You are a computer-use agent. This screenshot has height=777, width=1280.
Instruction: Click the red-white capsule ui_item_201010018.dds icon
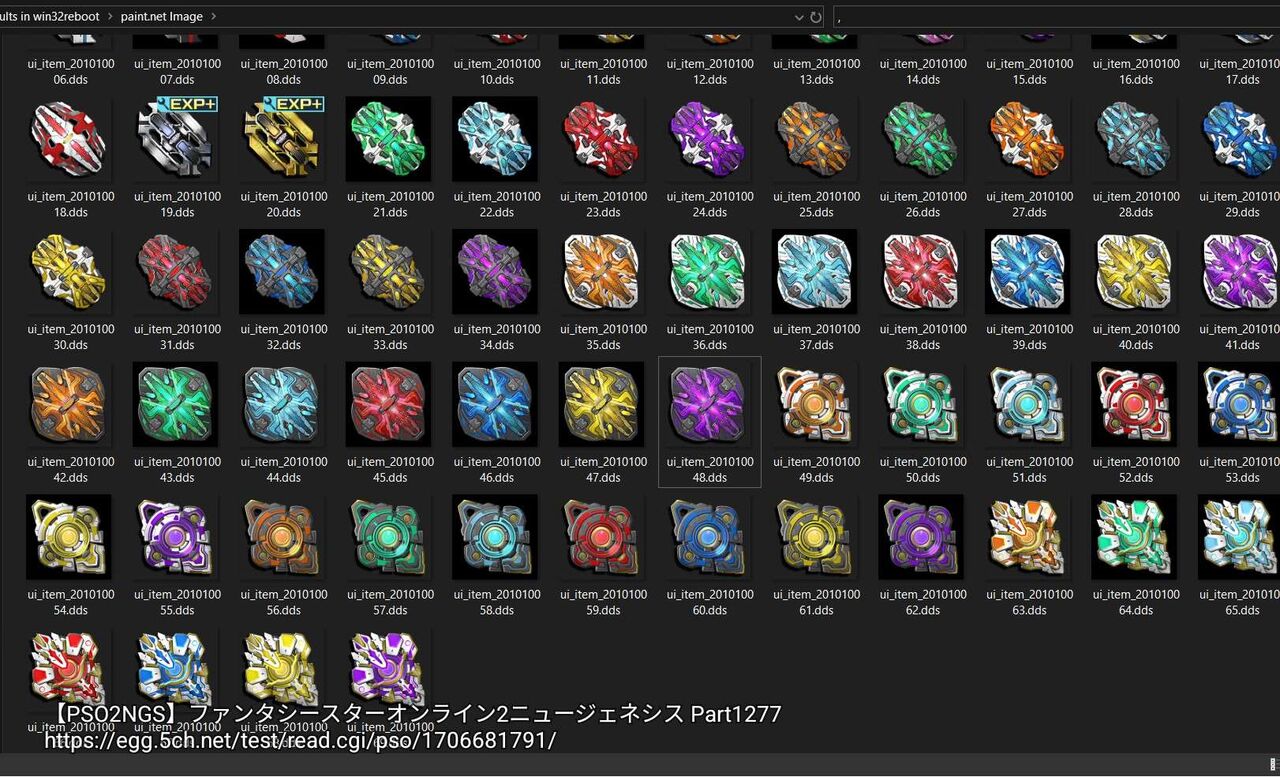tap(70, 139)
